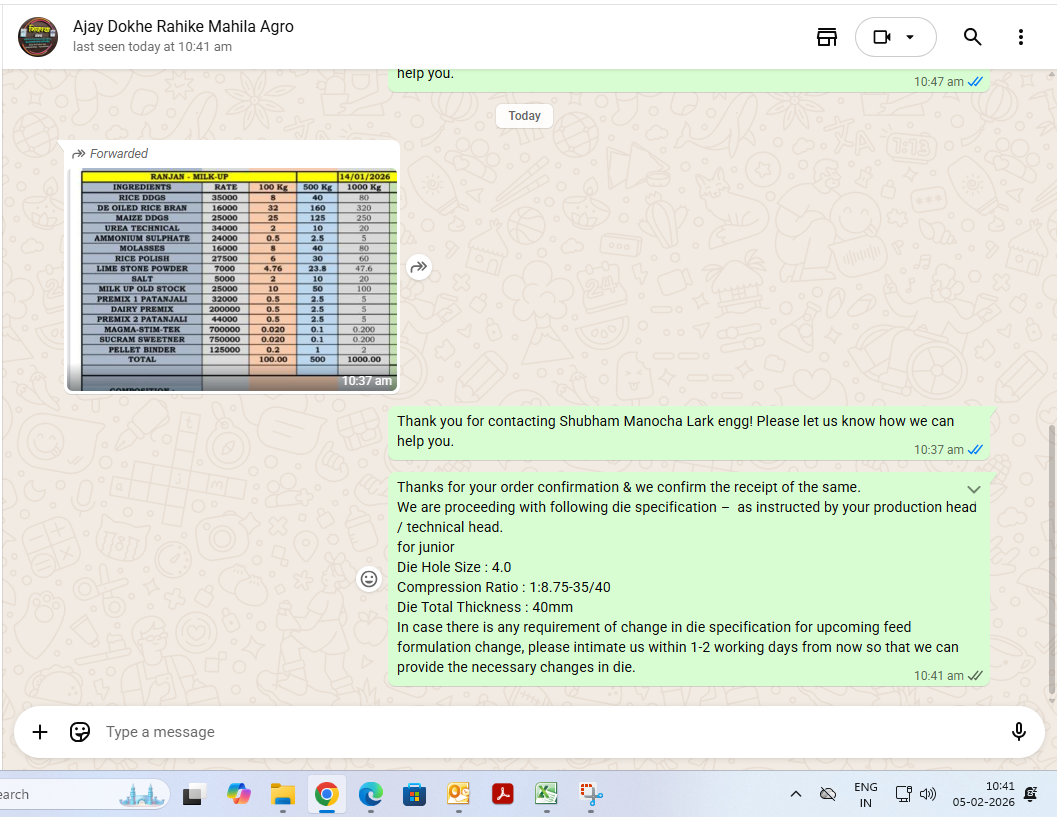The image size is (1057, 817).
Task: Open the emoji and sticker picker
Action: [x=80, y=732]
